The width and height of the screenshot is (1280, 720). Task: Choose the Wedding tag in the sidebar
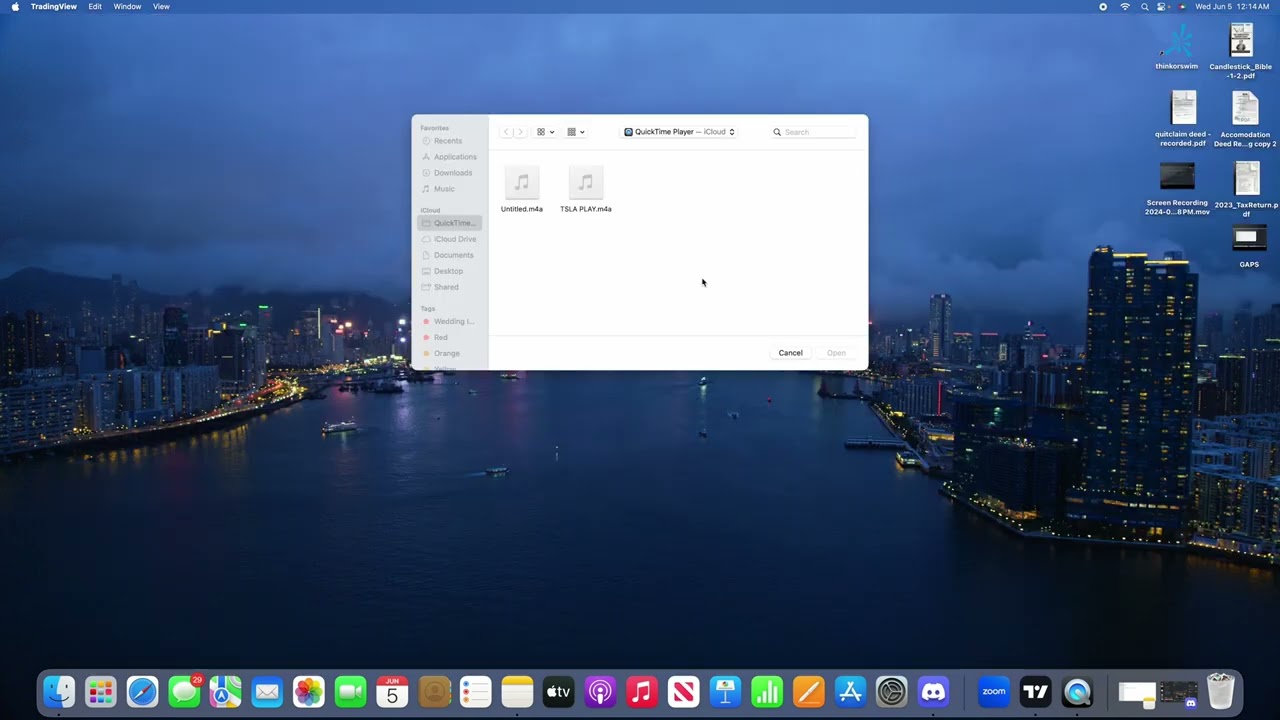click(449, 321)
